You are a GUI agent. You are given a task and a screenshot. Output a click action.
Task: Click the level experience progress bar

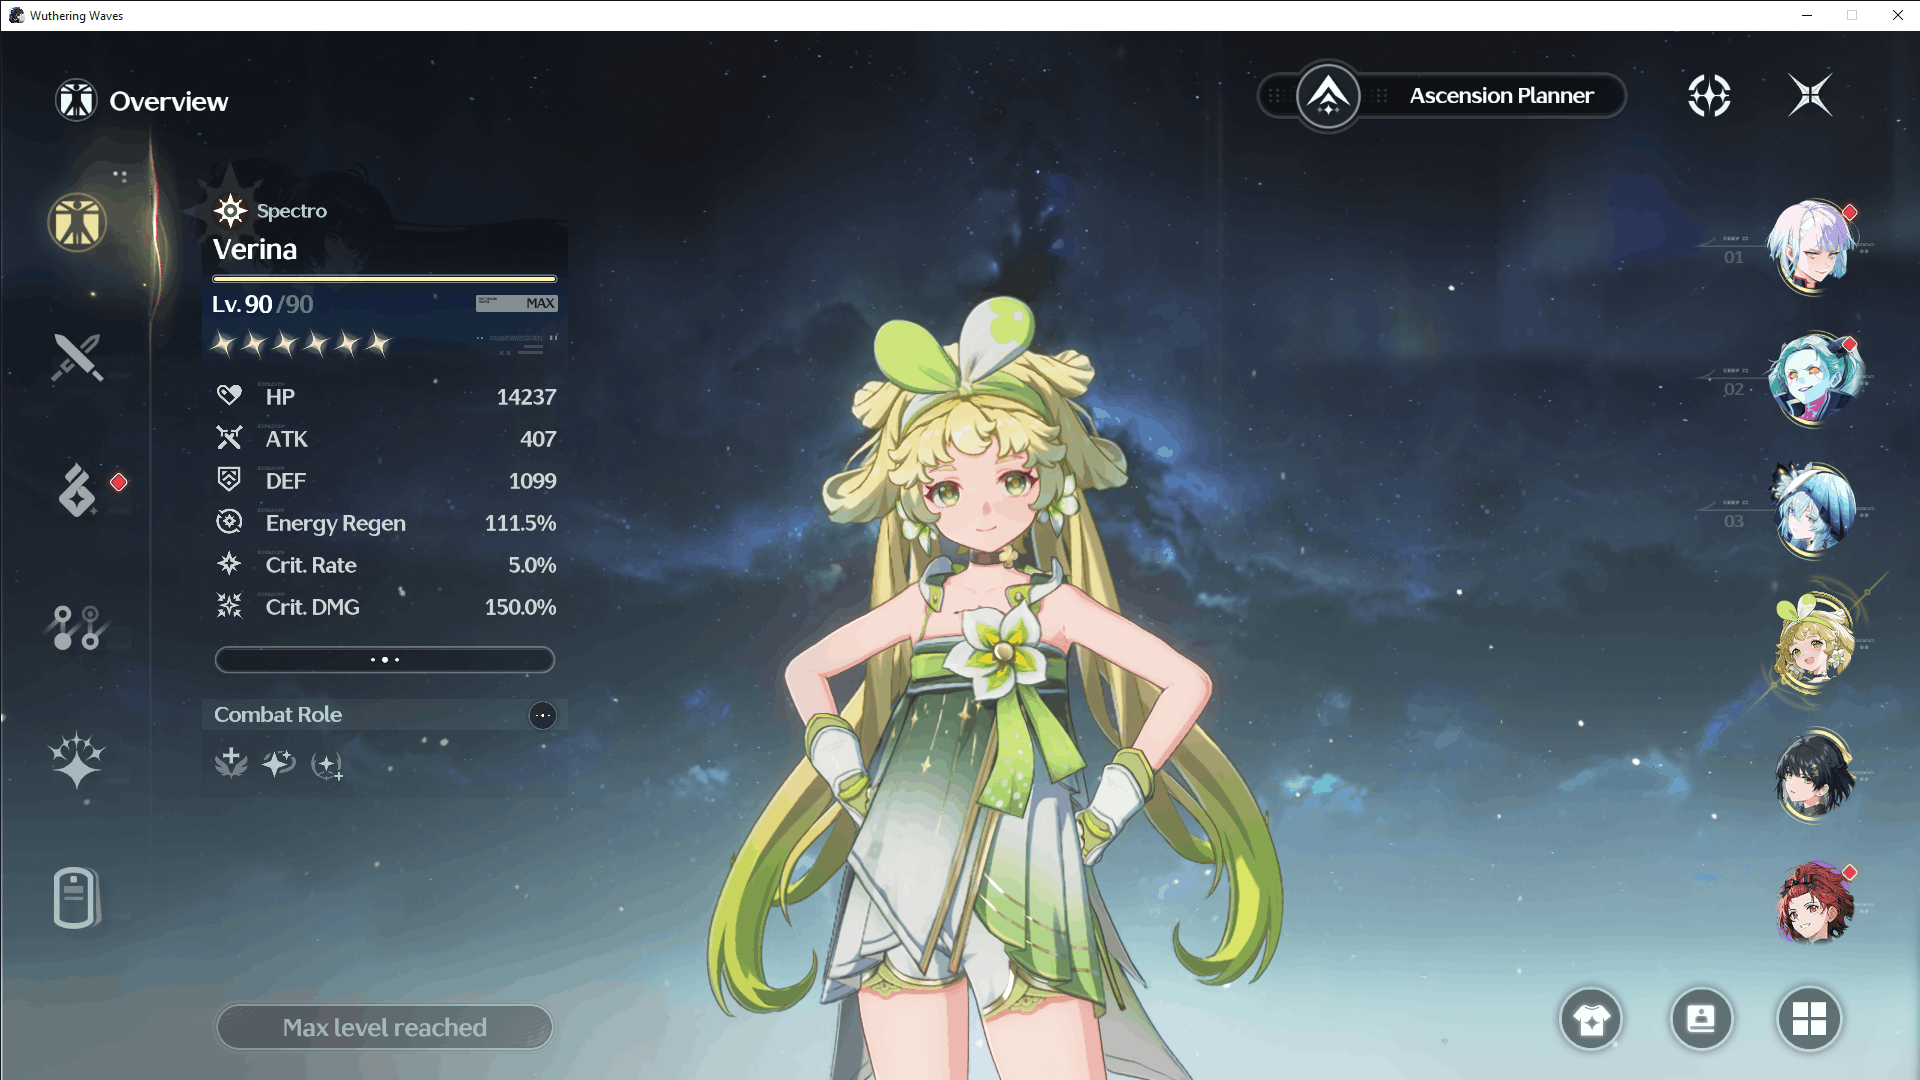coord(385,279)
